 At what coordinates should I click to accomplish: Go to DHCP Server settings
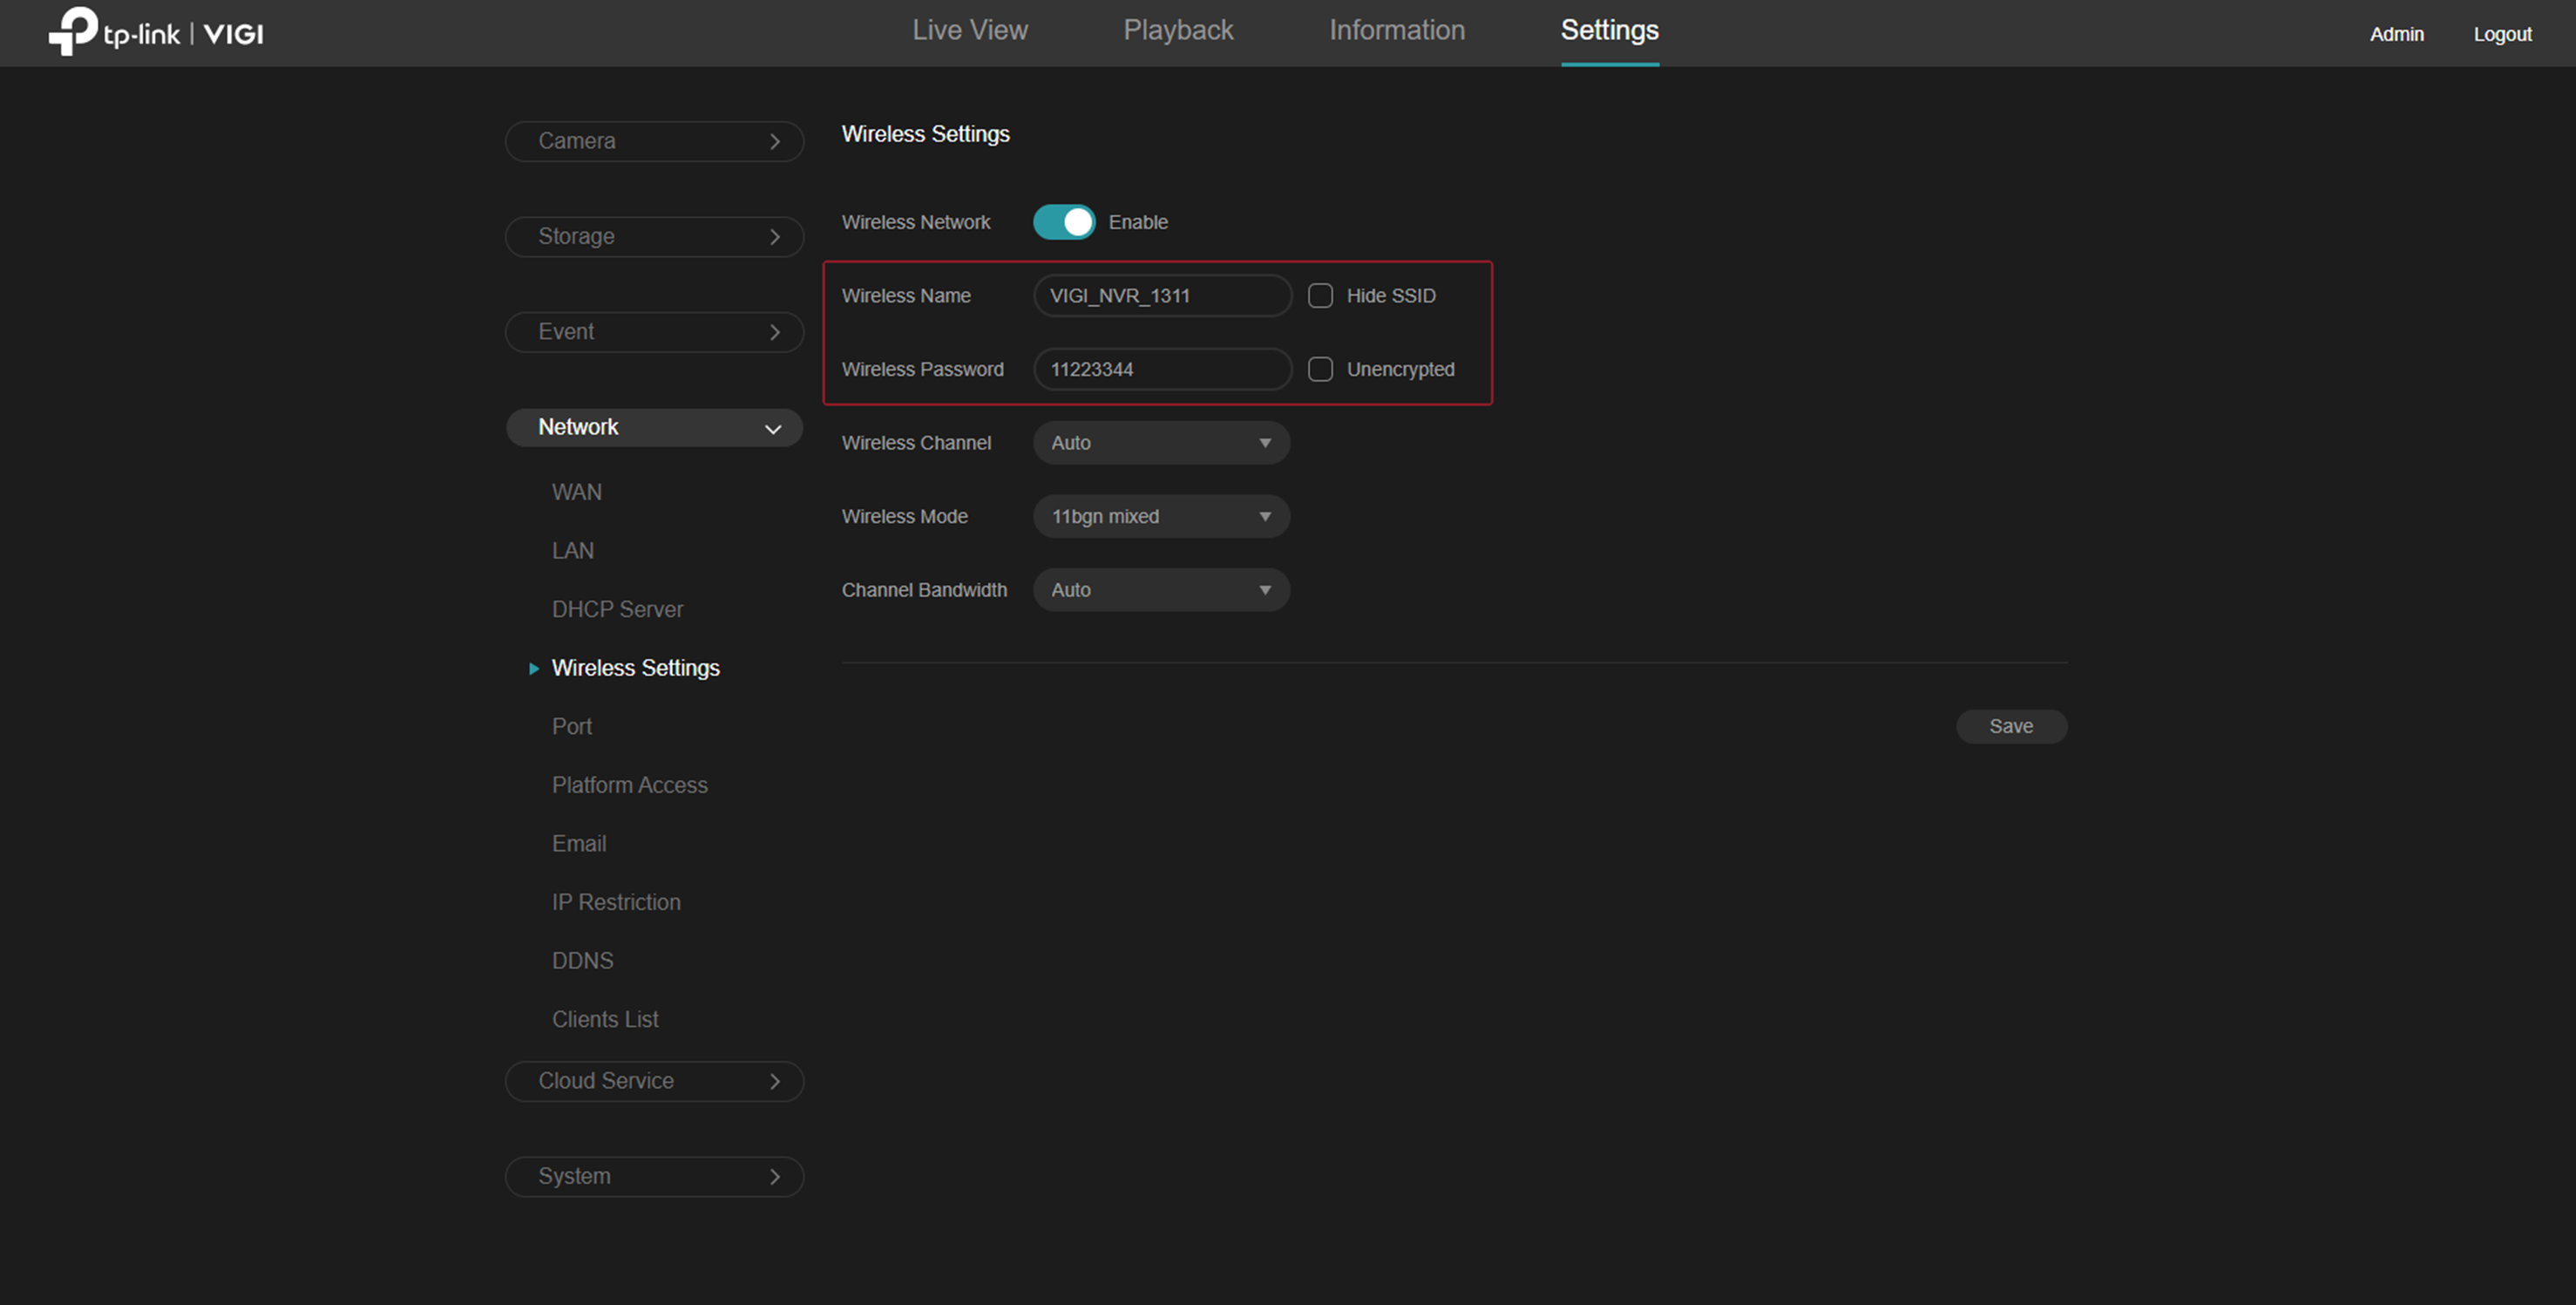(x=617, y=609)
